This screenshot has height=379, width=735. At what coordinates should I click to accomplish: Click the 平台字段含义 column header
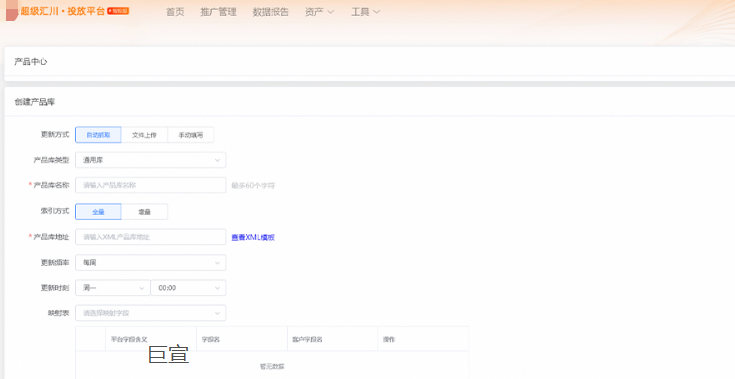click(129, 339)
